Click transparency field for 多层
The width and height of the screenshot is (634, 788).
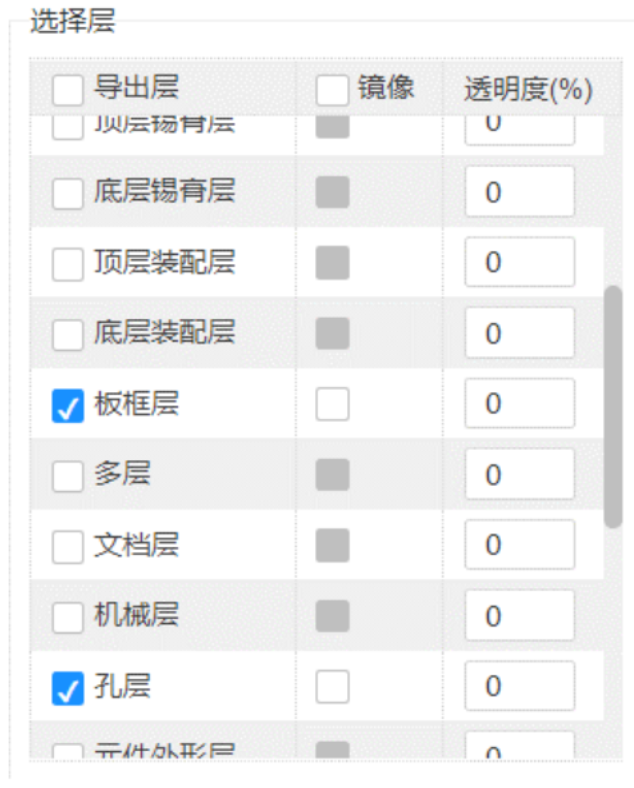pyautogui.click(x=519, y=475)
